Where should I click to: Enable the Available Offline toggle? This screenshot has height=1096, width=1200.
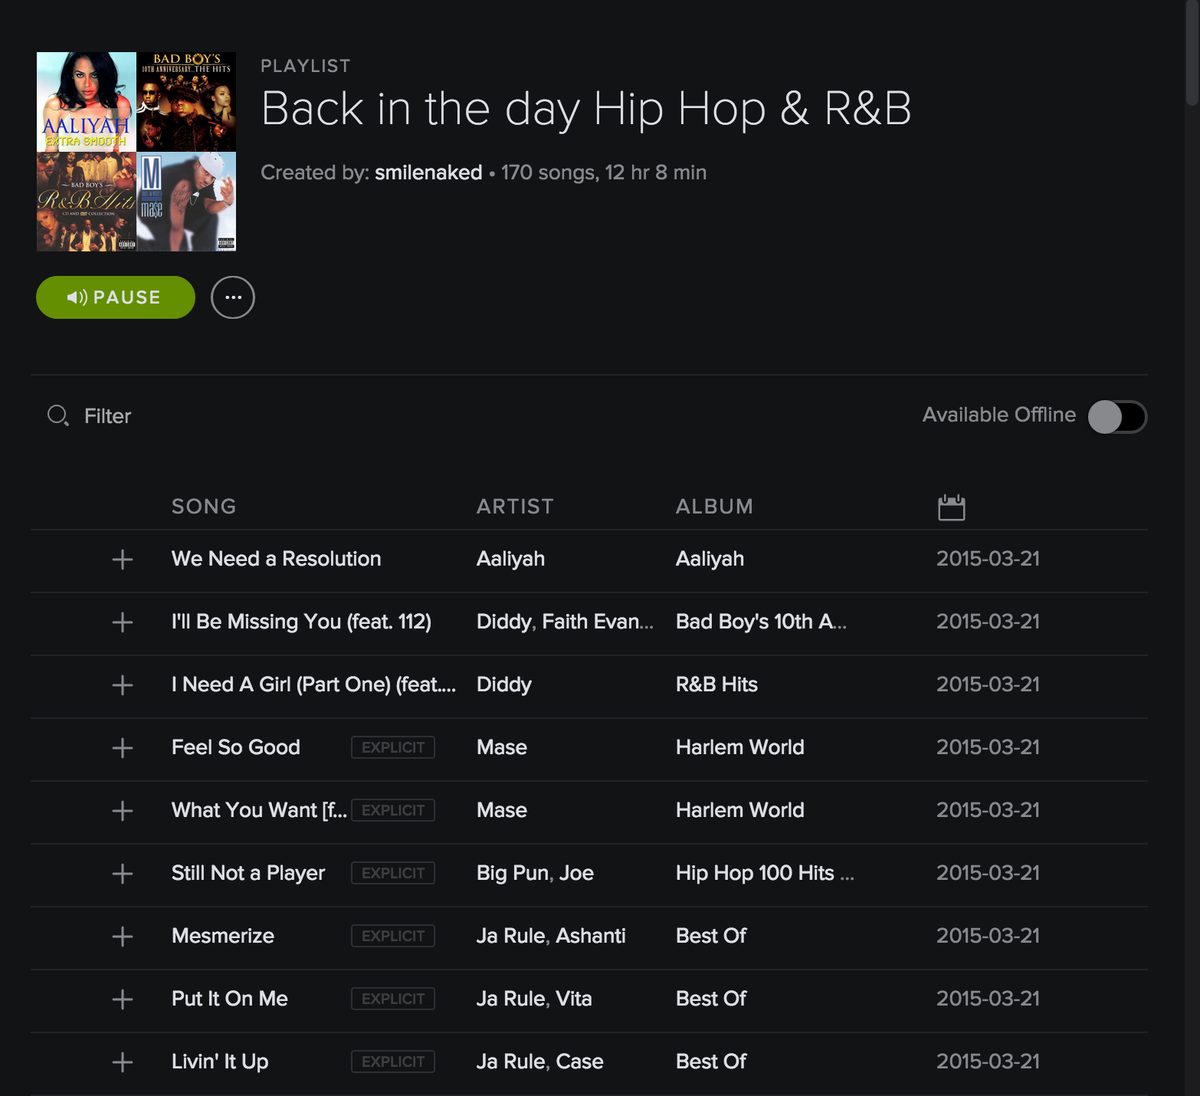pos(1117,416)
